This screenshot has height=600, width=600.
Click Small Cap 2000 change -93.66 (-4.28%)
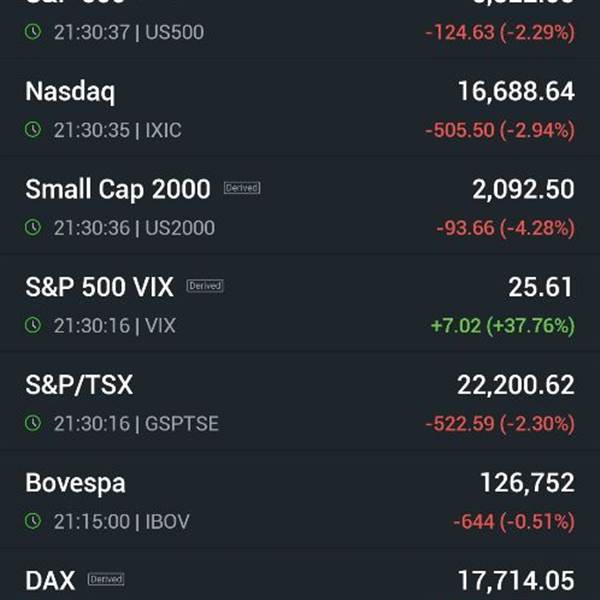(x=505, y=228)
